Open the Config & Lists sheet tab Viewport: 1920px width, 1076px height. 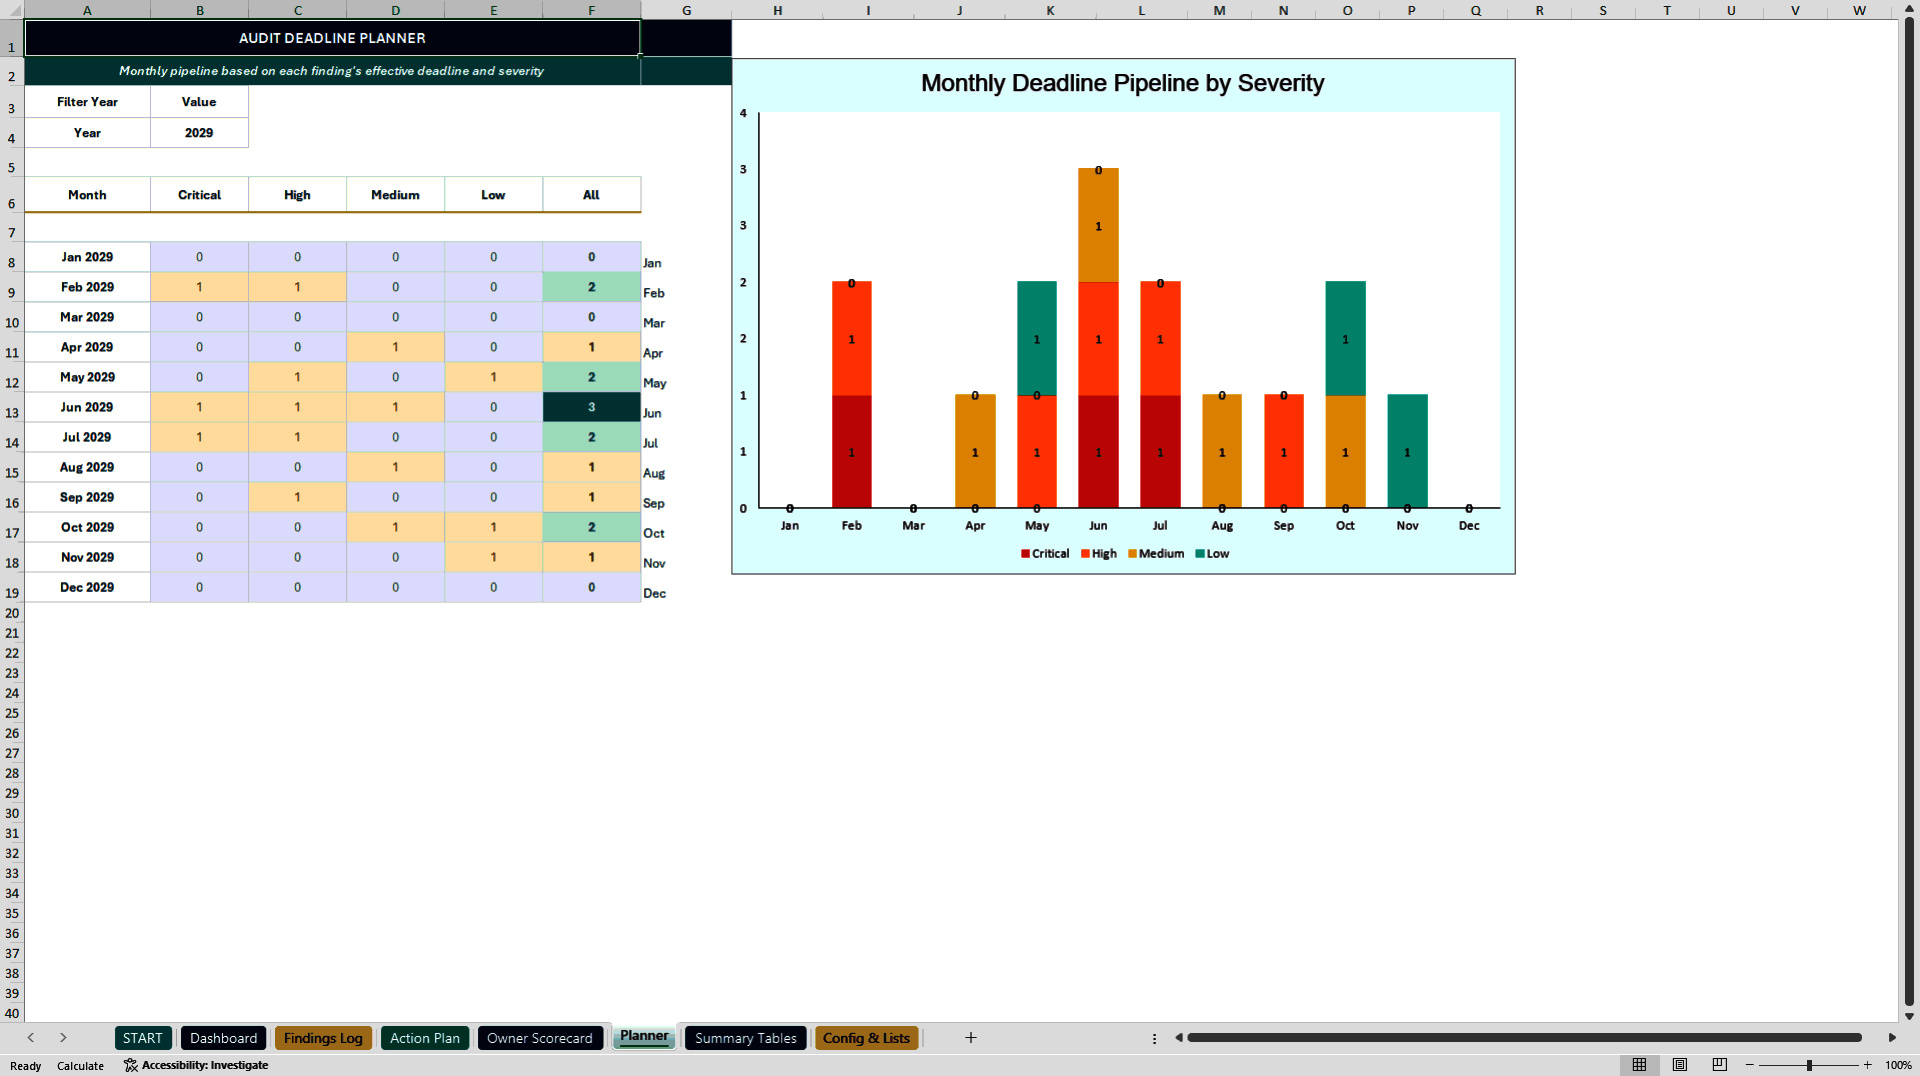pyautogui.click(x=866, y=1038)
